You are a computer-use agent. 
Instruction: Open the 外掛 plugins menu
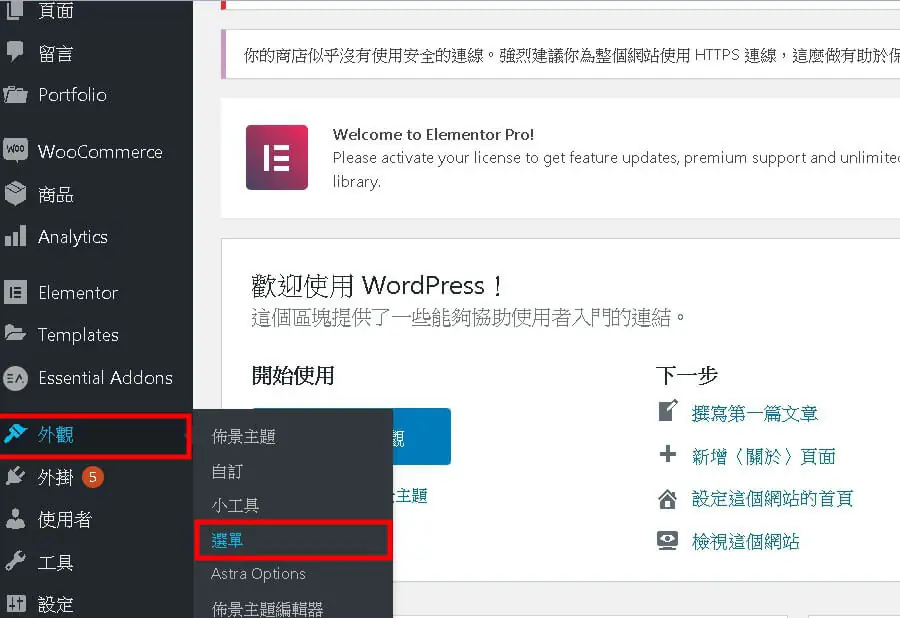(x=96, y=477)
